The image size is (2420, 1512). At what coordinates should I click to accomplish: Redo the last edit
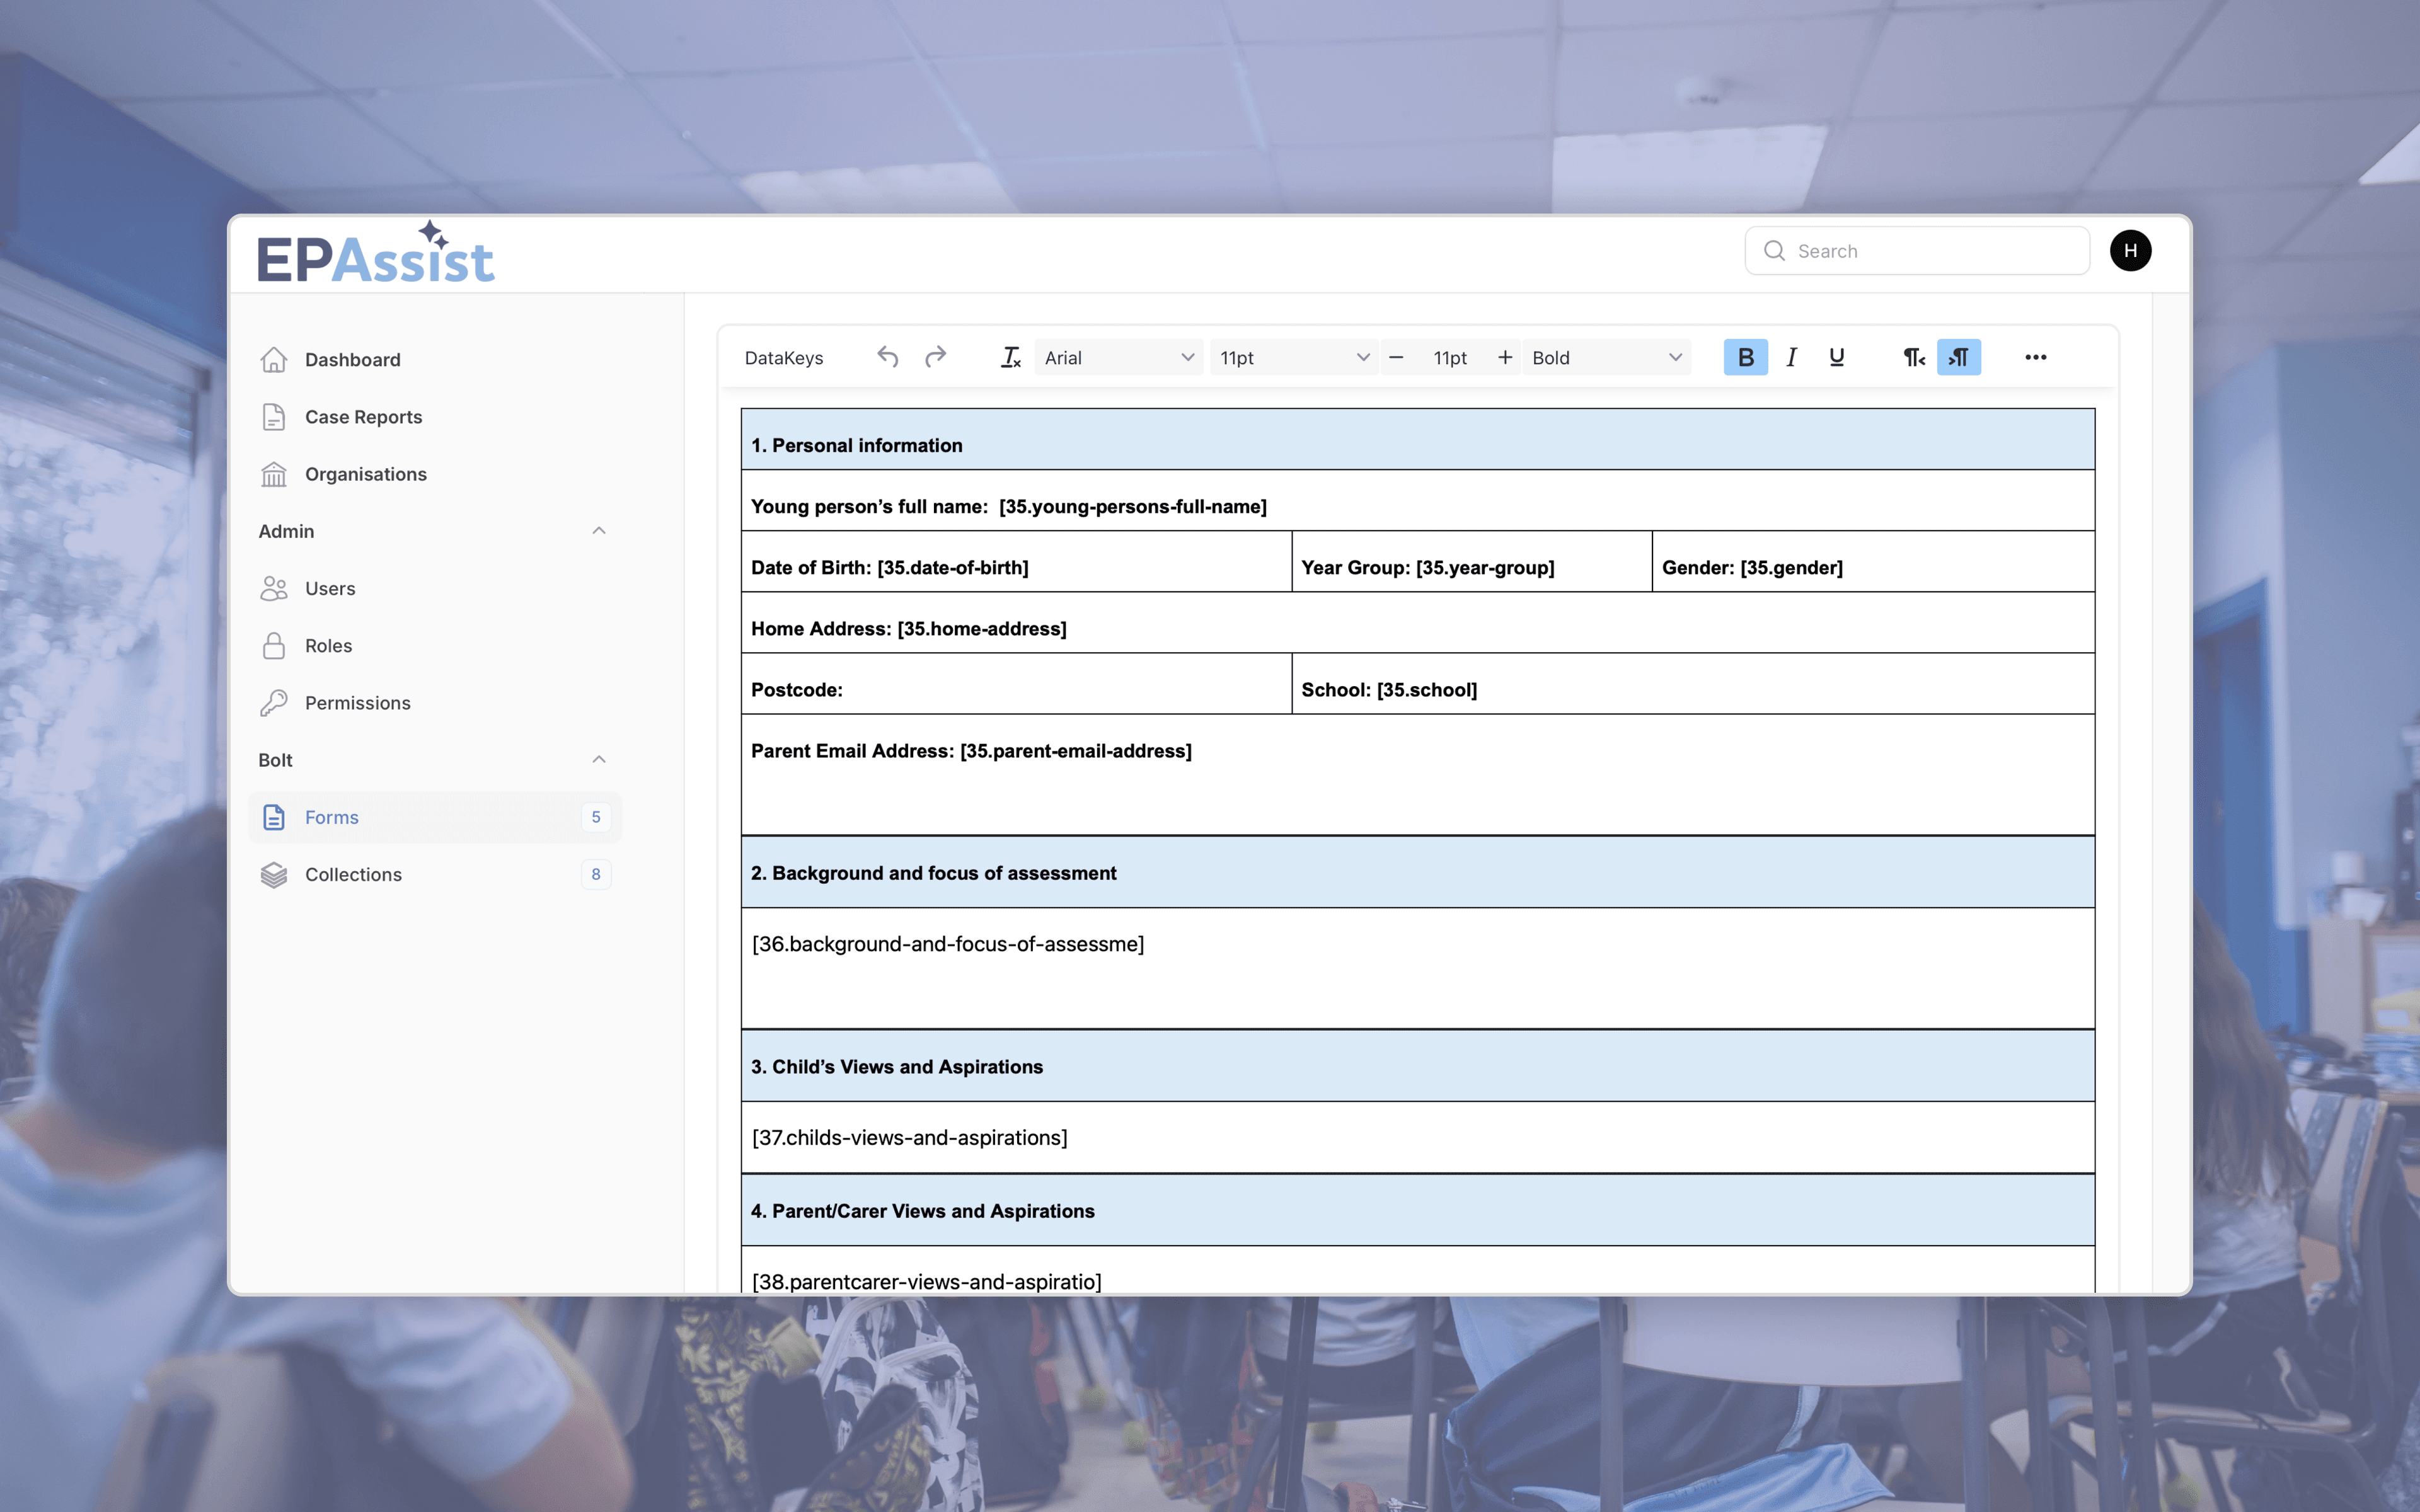pos(935,357)
